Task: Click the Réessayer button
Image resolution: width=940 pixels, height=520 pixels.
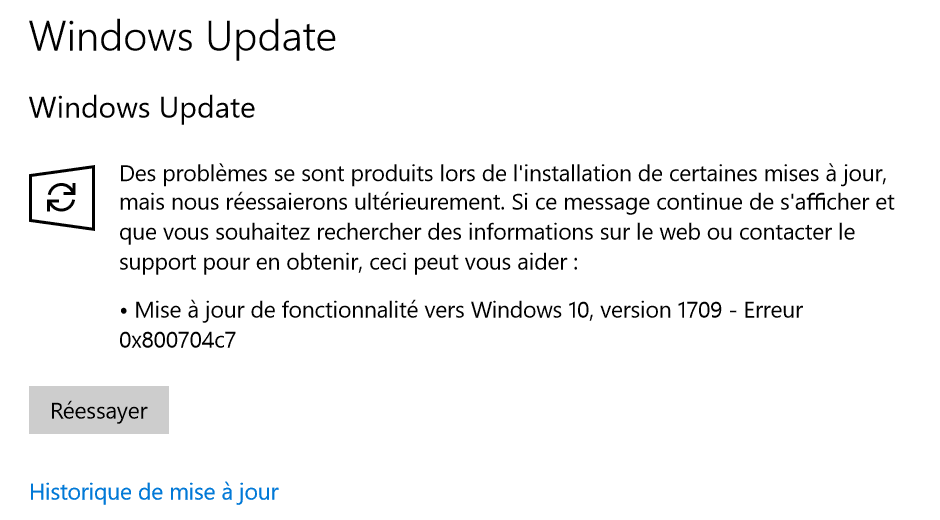Action: [x=99, y=410]
